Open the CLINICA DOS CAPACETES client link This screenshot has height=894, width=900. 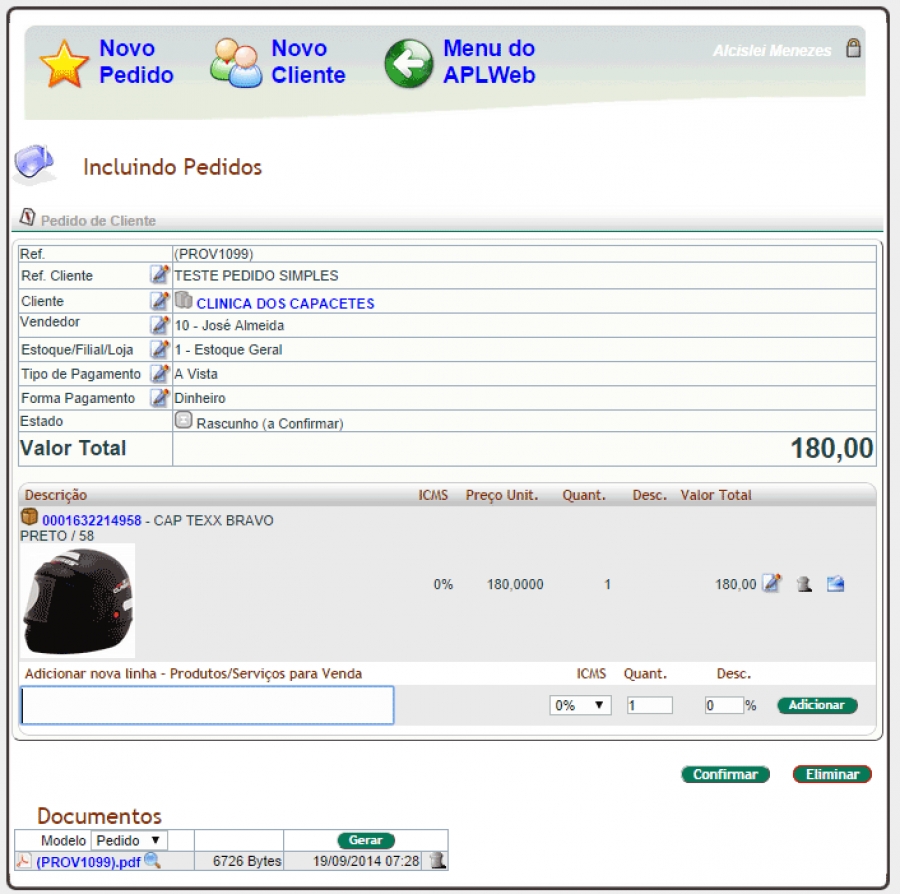285,303
